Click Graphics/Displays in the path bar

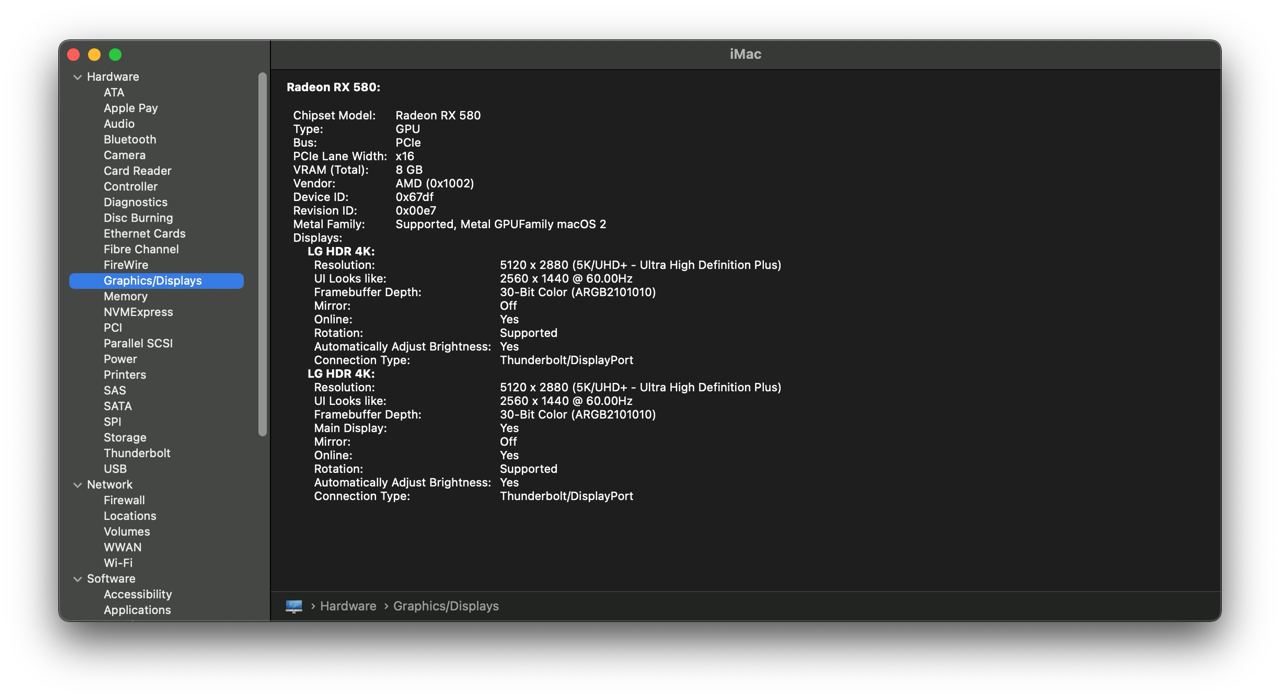446,606
